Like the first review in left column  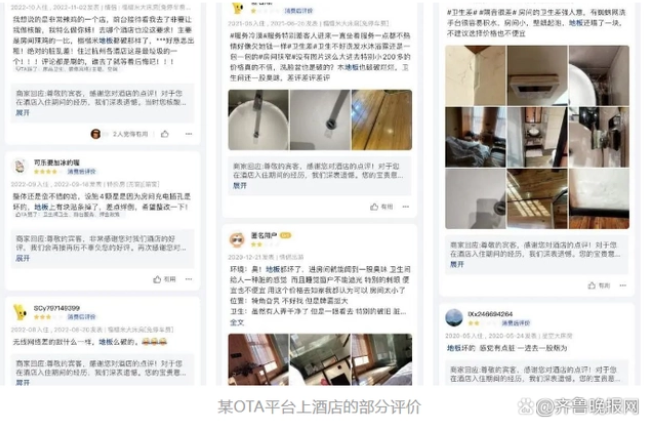[x=165, y=134]
